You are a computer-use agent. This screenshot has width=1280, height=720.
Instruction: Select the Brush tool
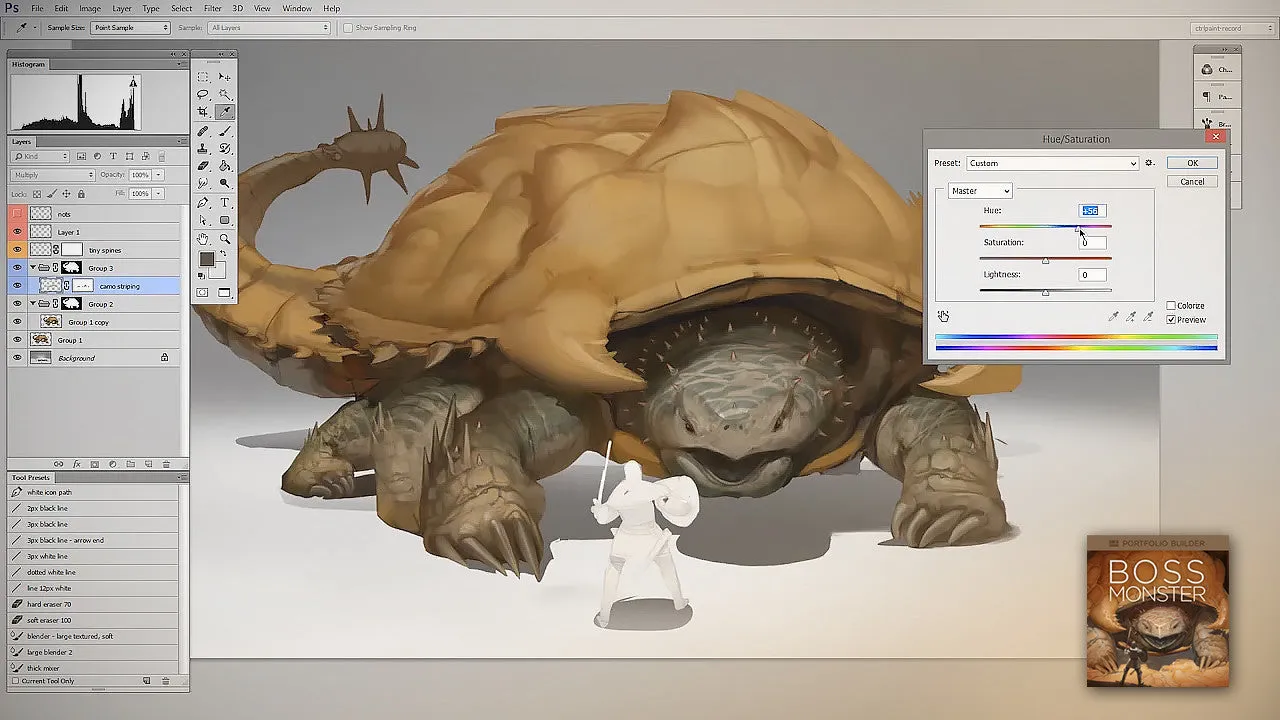pyautogui.click(x=225, y=131)
